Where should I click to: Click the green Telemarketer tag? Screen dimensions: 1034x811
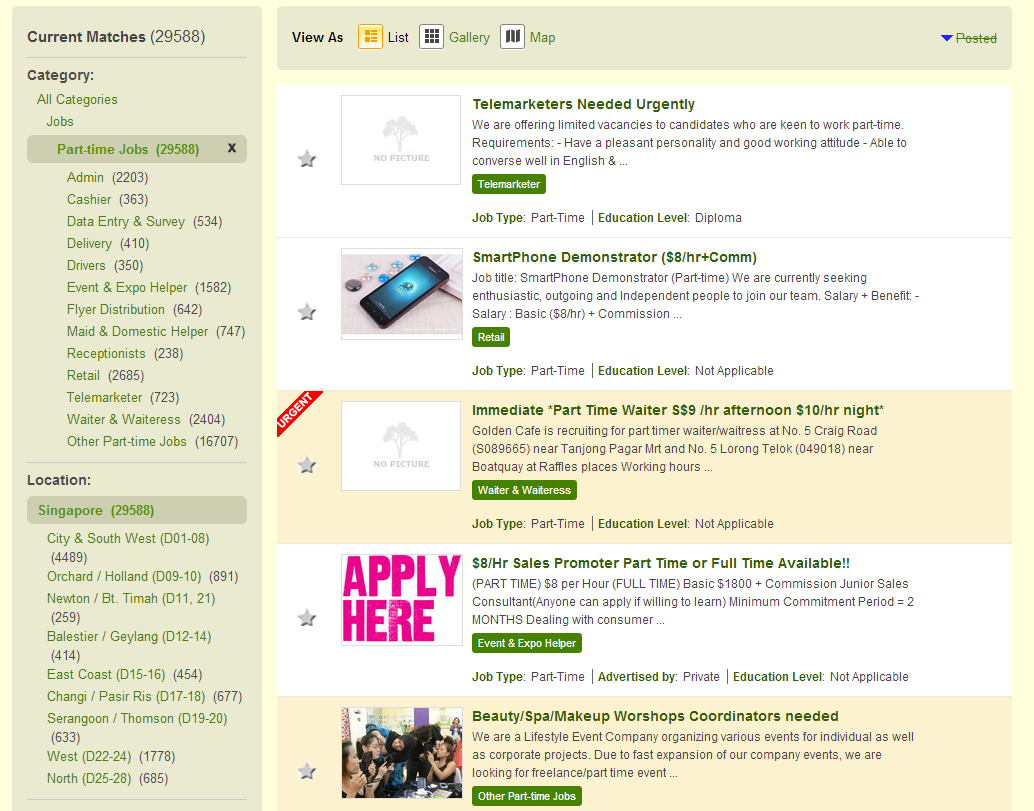pos(508,184)
